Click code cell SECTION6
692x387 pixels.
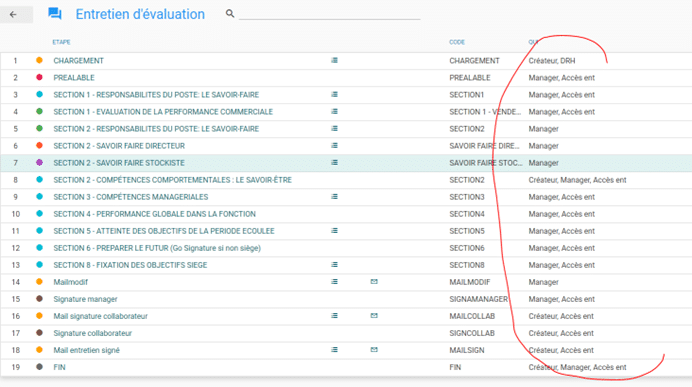coord(467,248)
